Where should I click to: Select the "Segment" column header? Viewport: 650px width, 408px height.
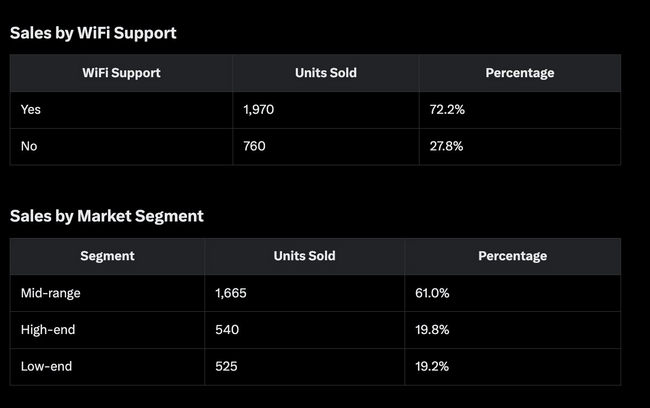point(107,256)
